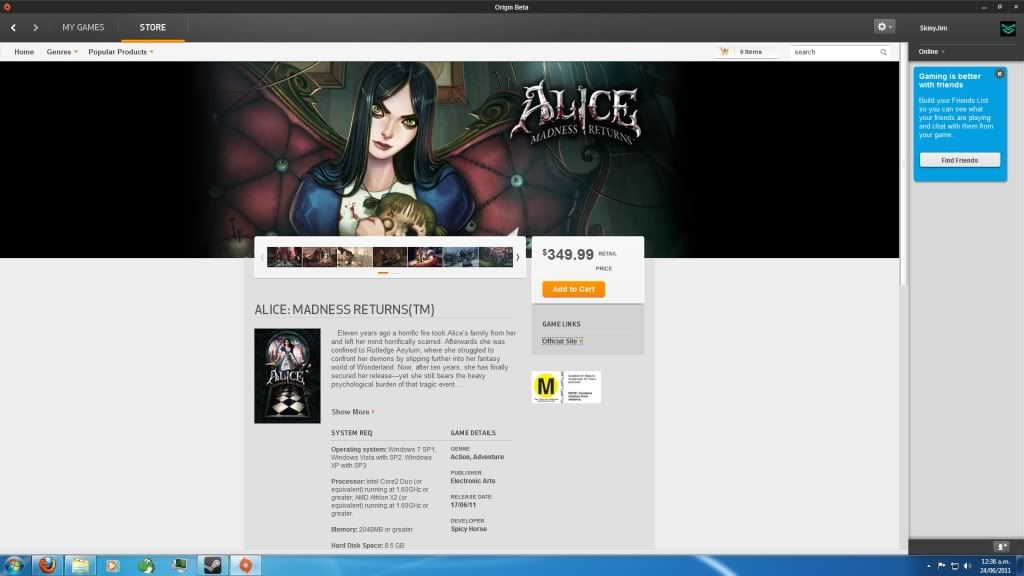Show hidden system tray icons
The image size is (1024, 576).
(928, 566)
